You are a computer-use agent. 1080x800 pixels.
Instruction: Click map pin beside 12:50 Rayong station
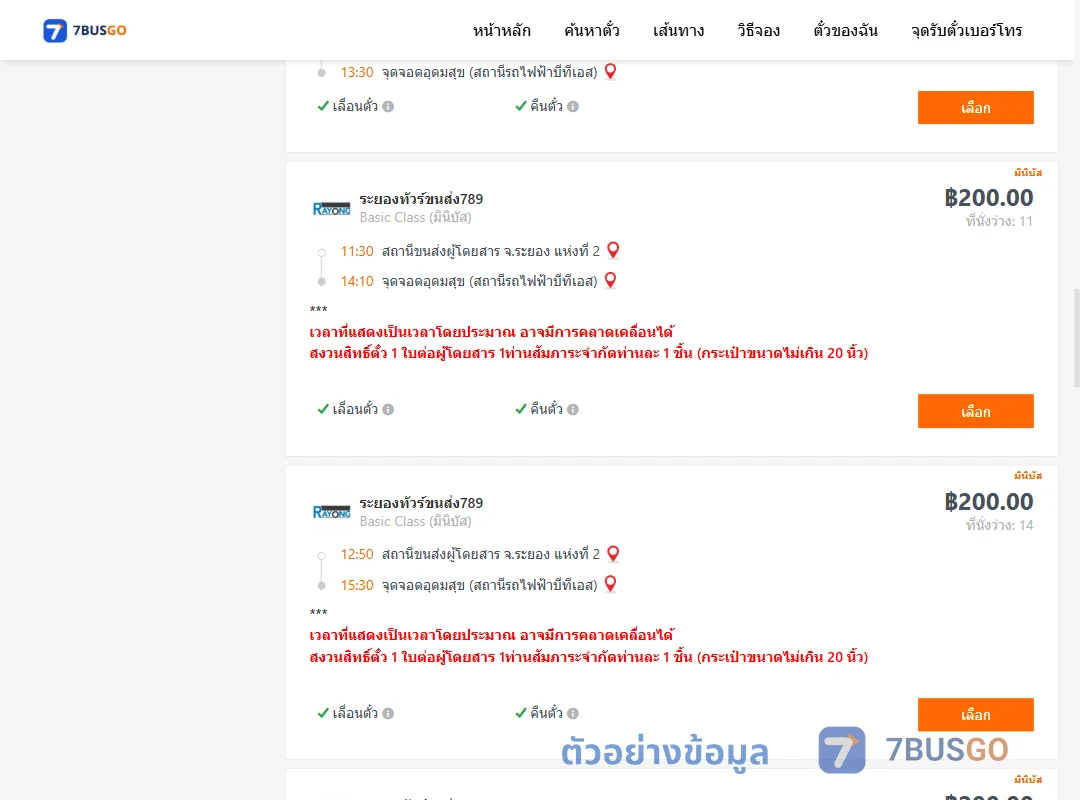613,553
